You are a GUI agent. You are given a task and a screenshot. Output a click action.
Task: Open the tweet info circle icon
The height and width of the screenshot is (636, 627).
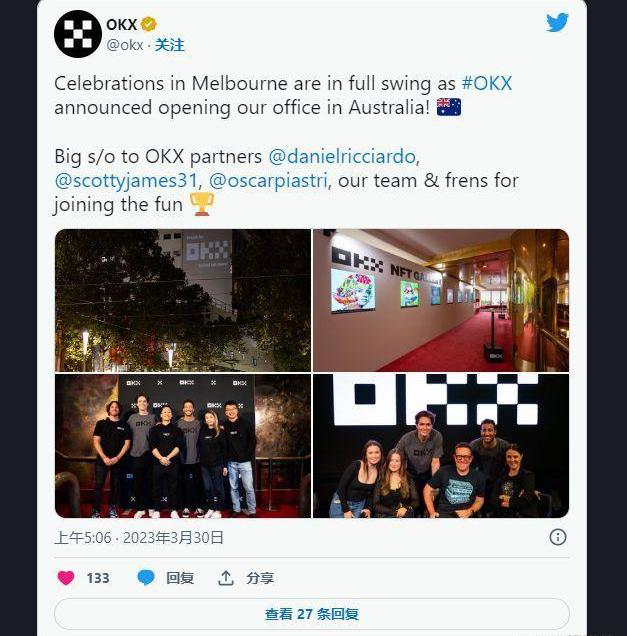pos(558,537)
